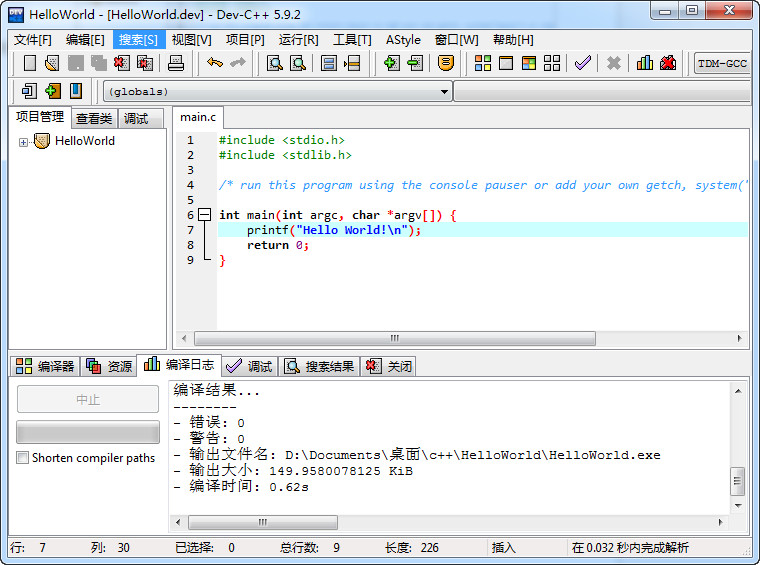Switch to the 搜索结果 bottom tab
Screen dimensions: 760x565
pos(319,366)
